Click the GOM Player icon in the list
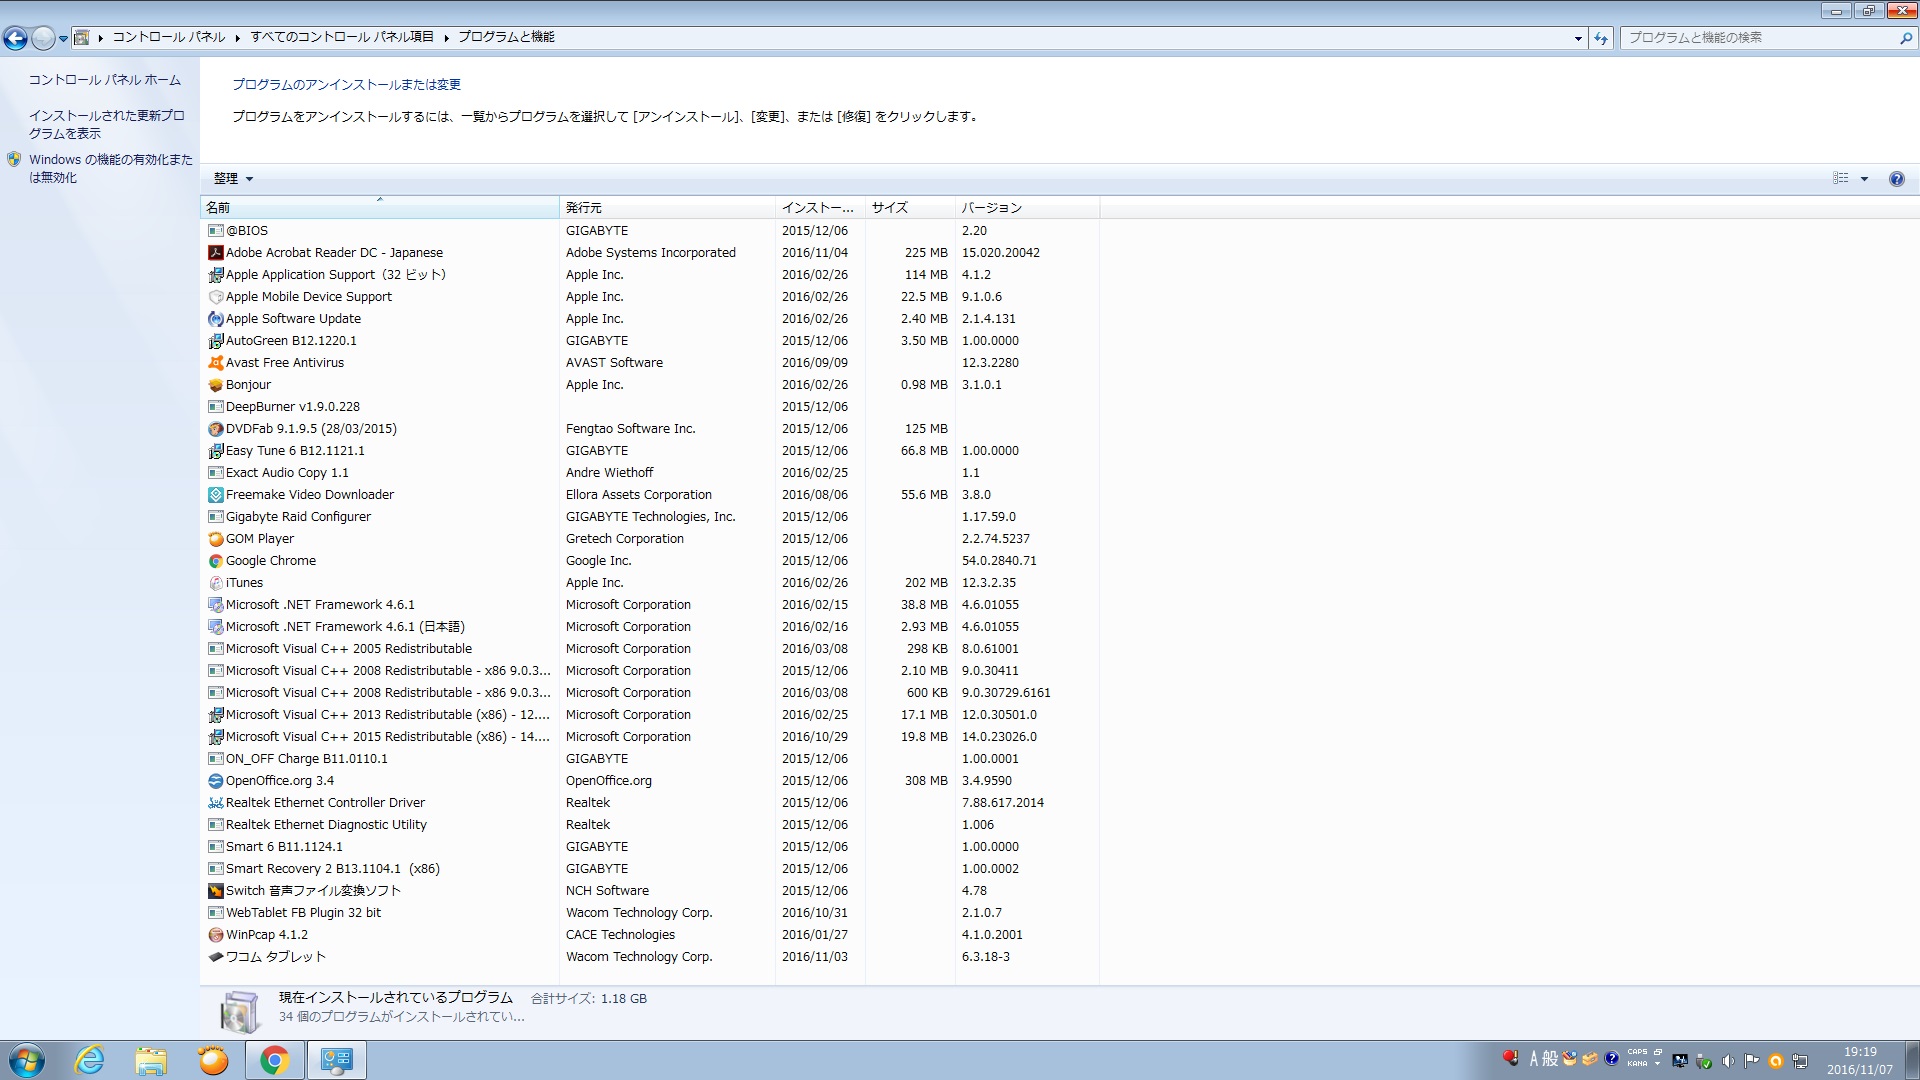Image resolution: width=1920 pixels, height=1080 pixels. (x=215, y=539)
